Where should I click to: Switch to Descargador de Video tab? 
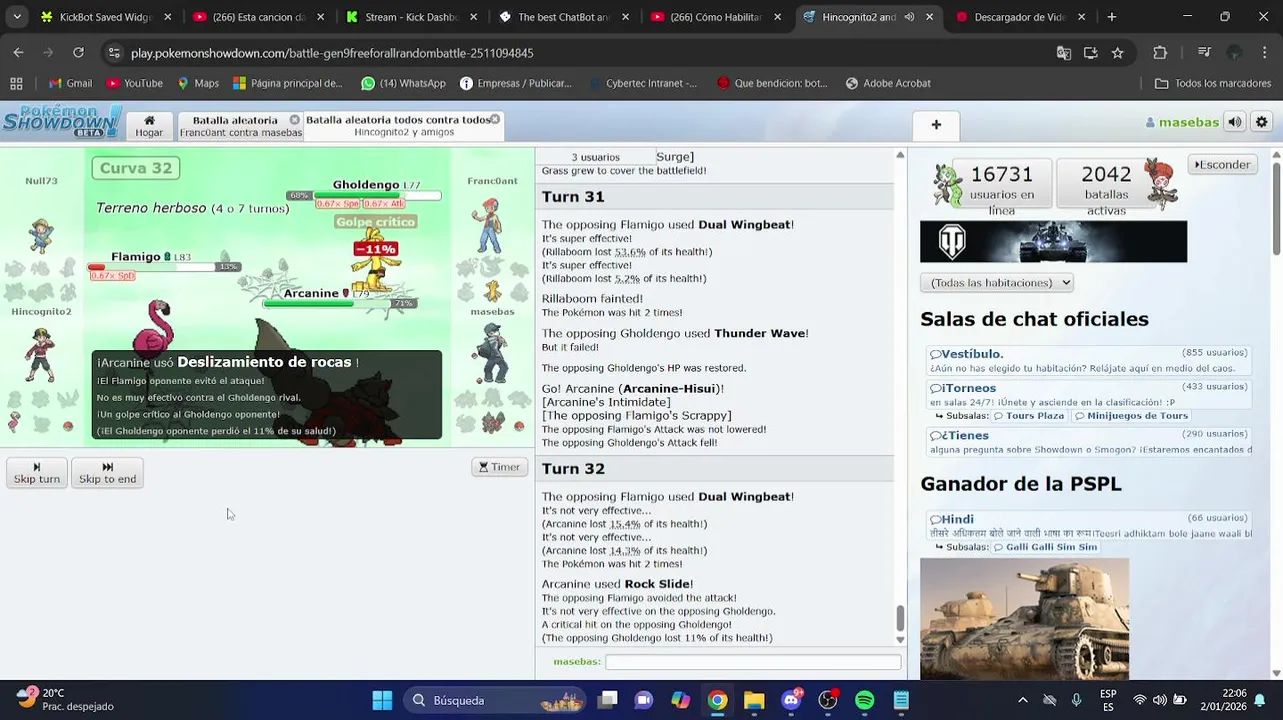click(1020, 17)
